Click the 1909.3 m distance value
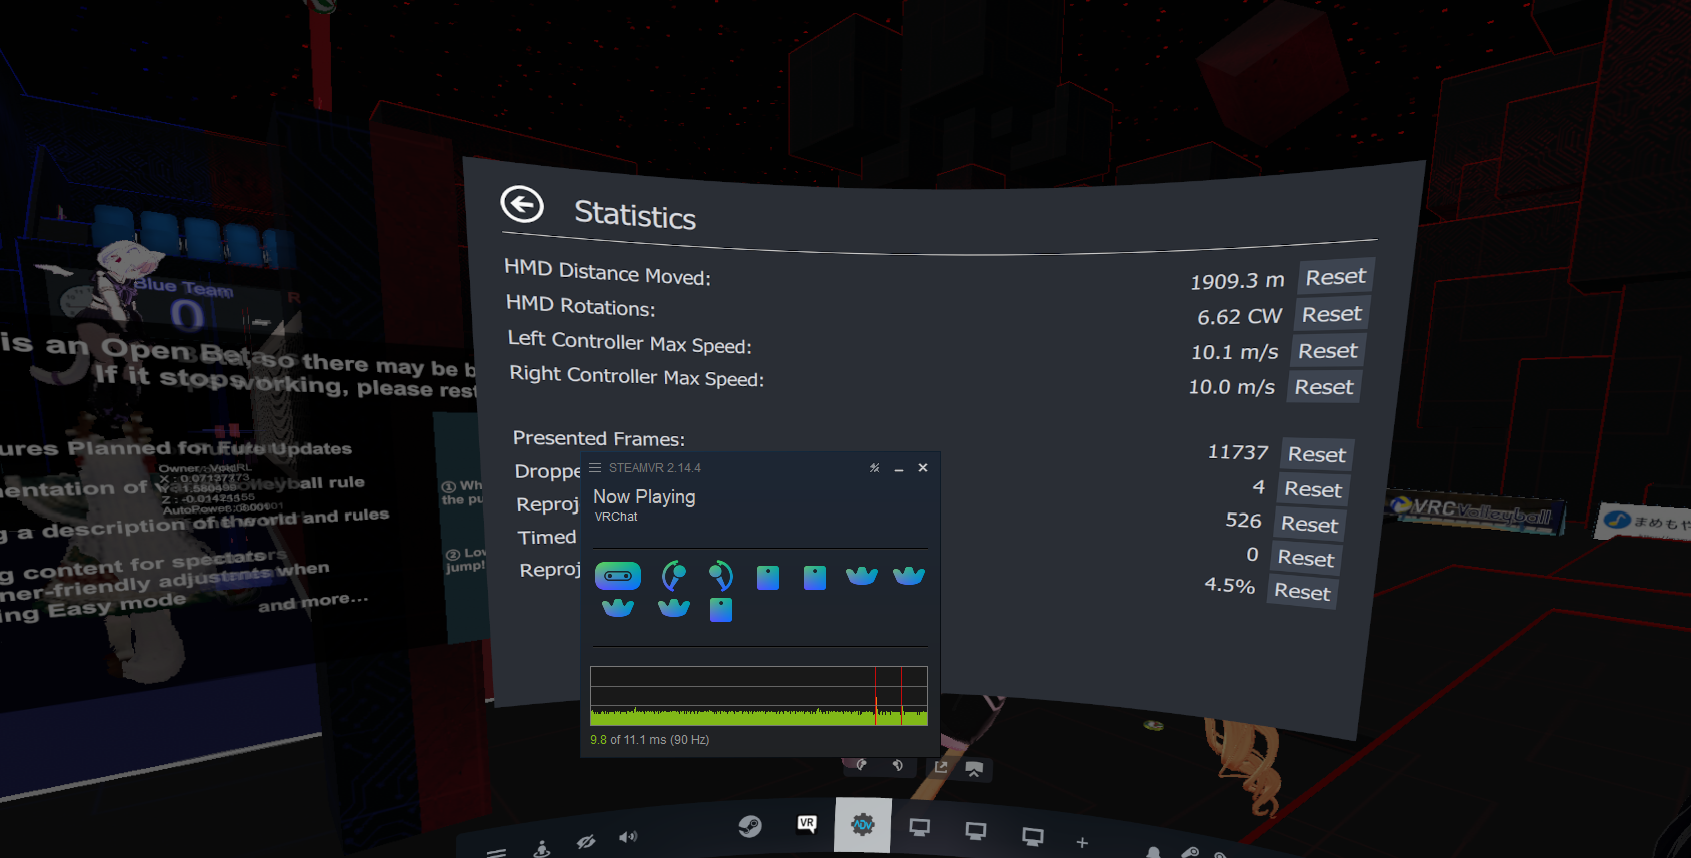The image size is (1691, 858). tap(1237, 281)
